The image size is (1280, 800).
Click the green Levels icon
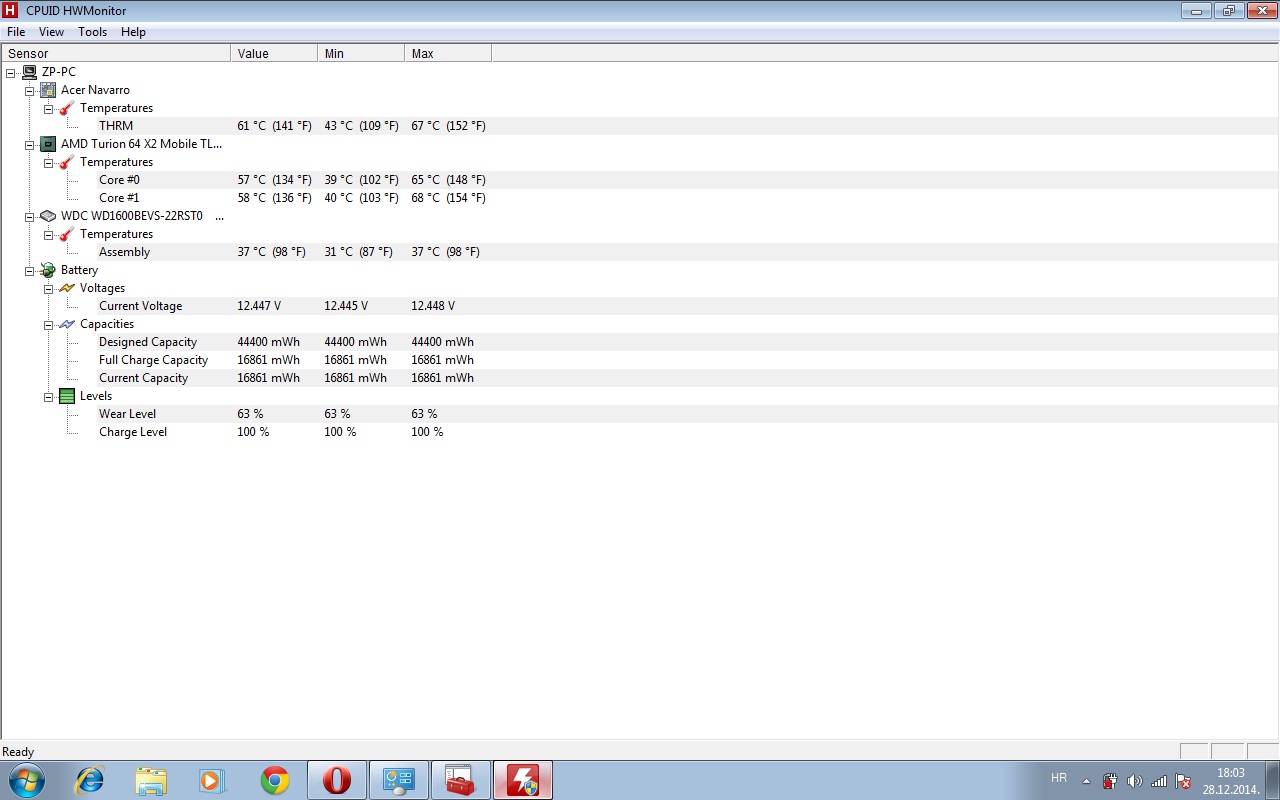point(67,396)
